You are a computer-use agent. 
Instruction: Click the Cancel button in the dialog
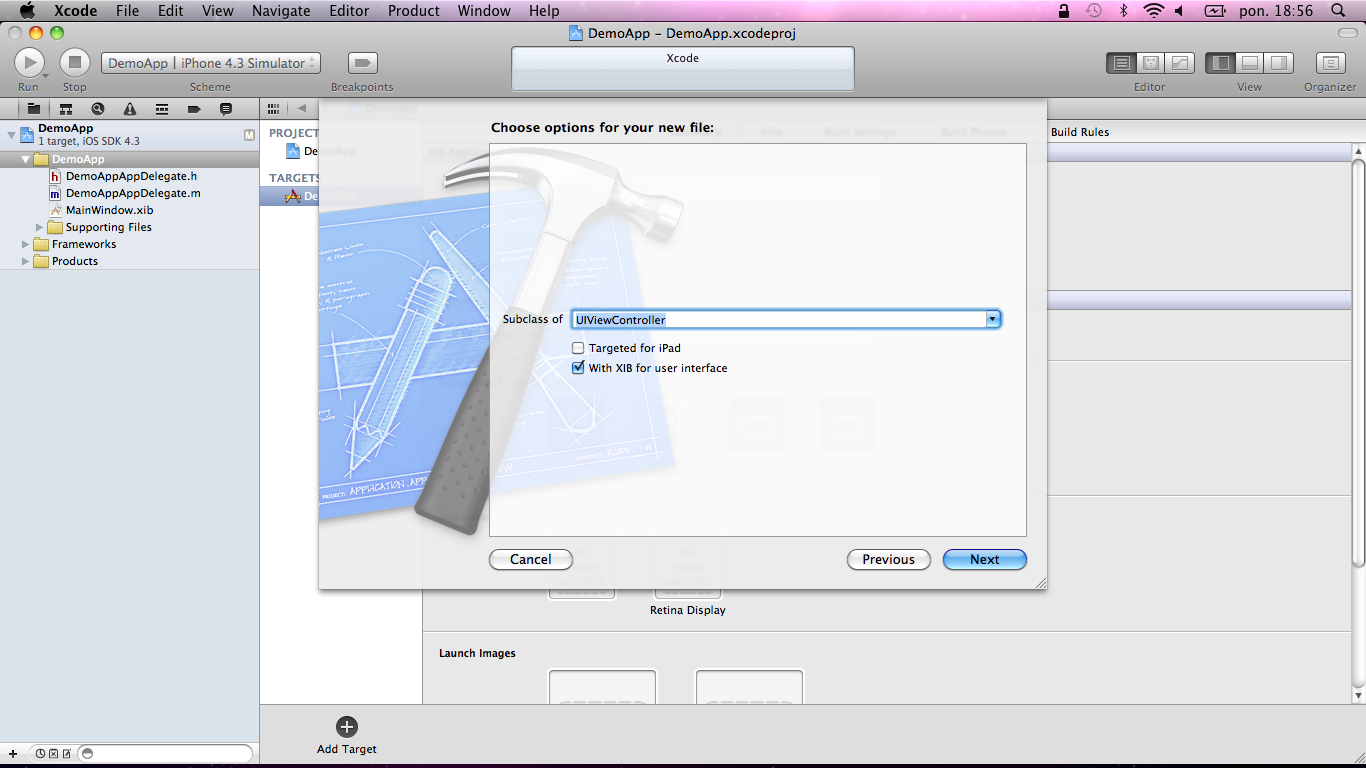[x=530, y=560]
